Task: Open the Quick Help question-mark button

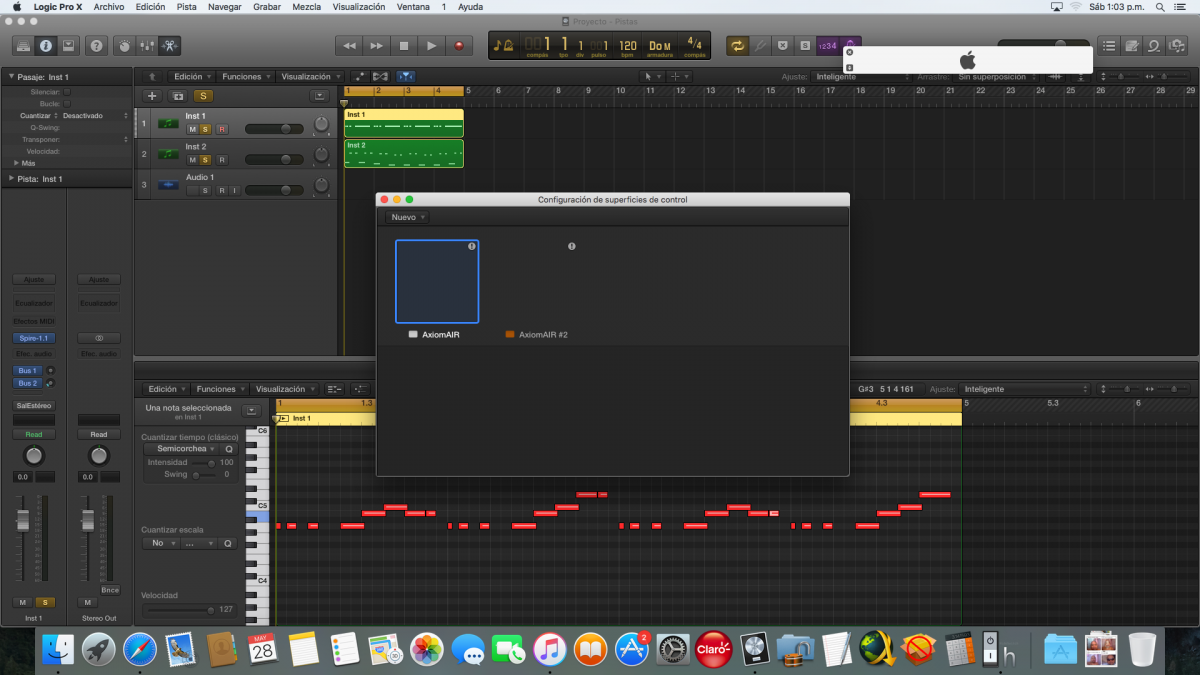Action: (x=96, y=45)
